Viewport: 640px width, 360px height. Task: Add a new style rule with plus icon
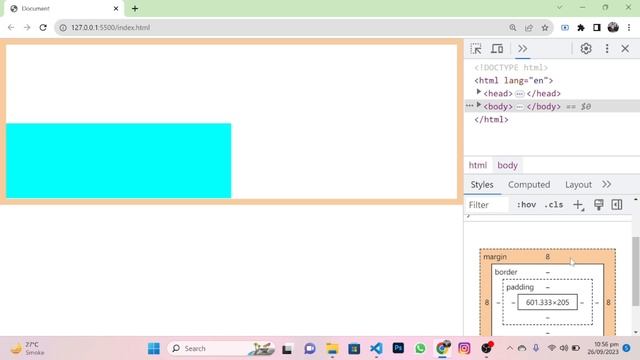[578, 204]
